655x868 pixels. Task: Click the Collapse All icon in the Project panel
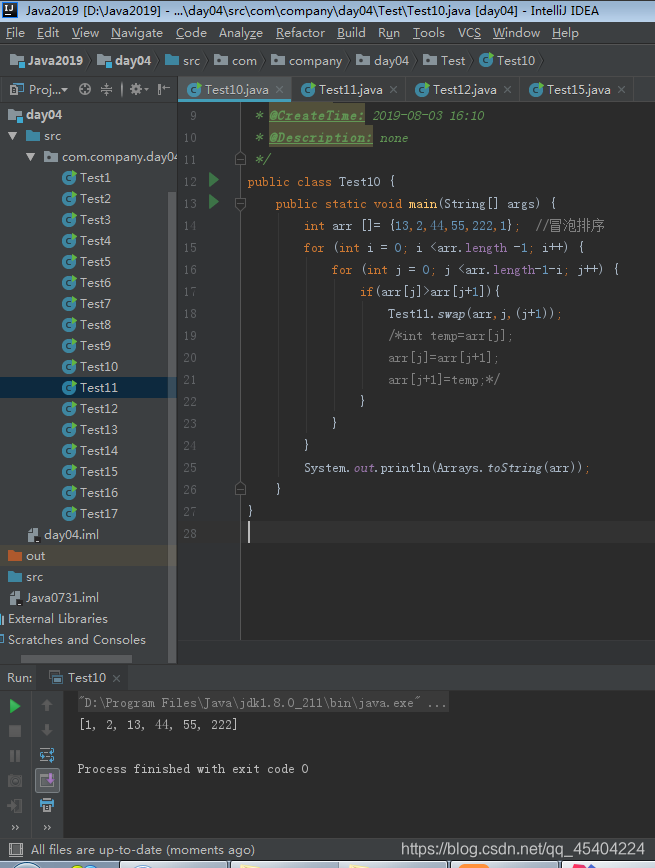click(x=106, y=89)
